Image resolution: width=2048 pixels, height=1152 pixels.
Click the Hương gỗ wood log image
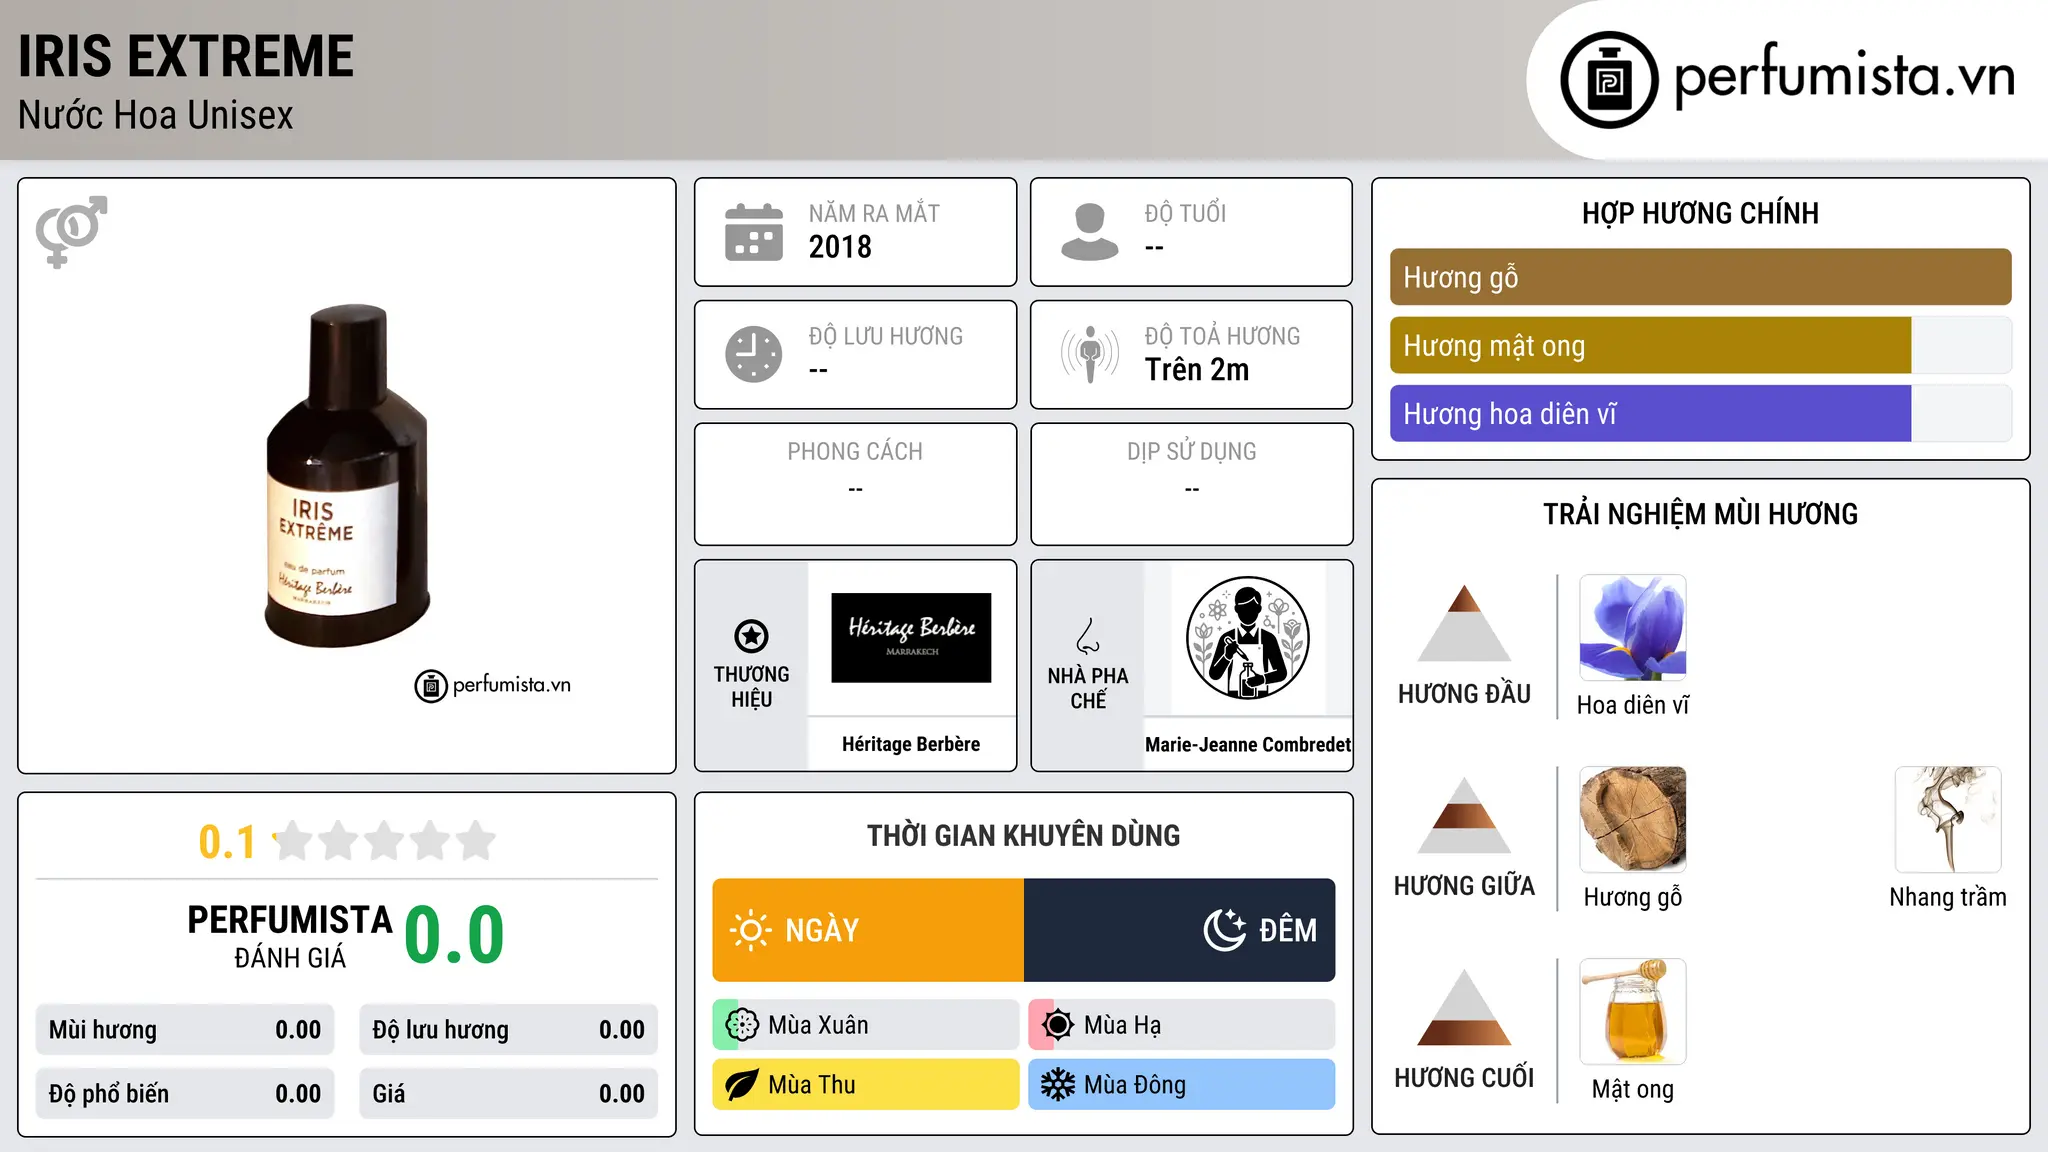(1633, 820)
